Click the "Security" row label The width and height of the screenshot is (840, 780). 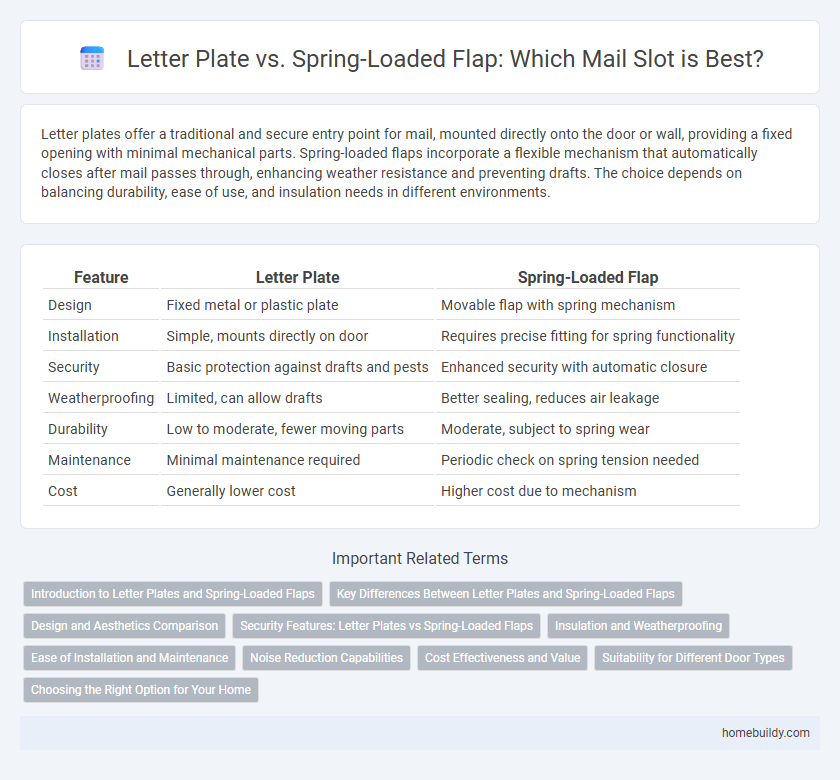coord(73,367)
